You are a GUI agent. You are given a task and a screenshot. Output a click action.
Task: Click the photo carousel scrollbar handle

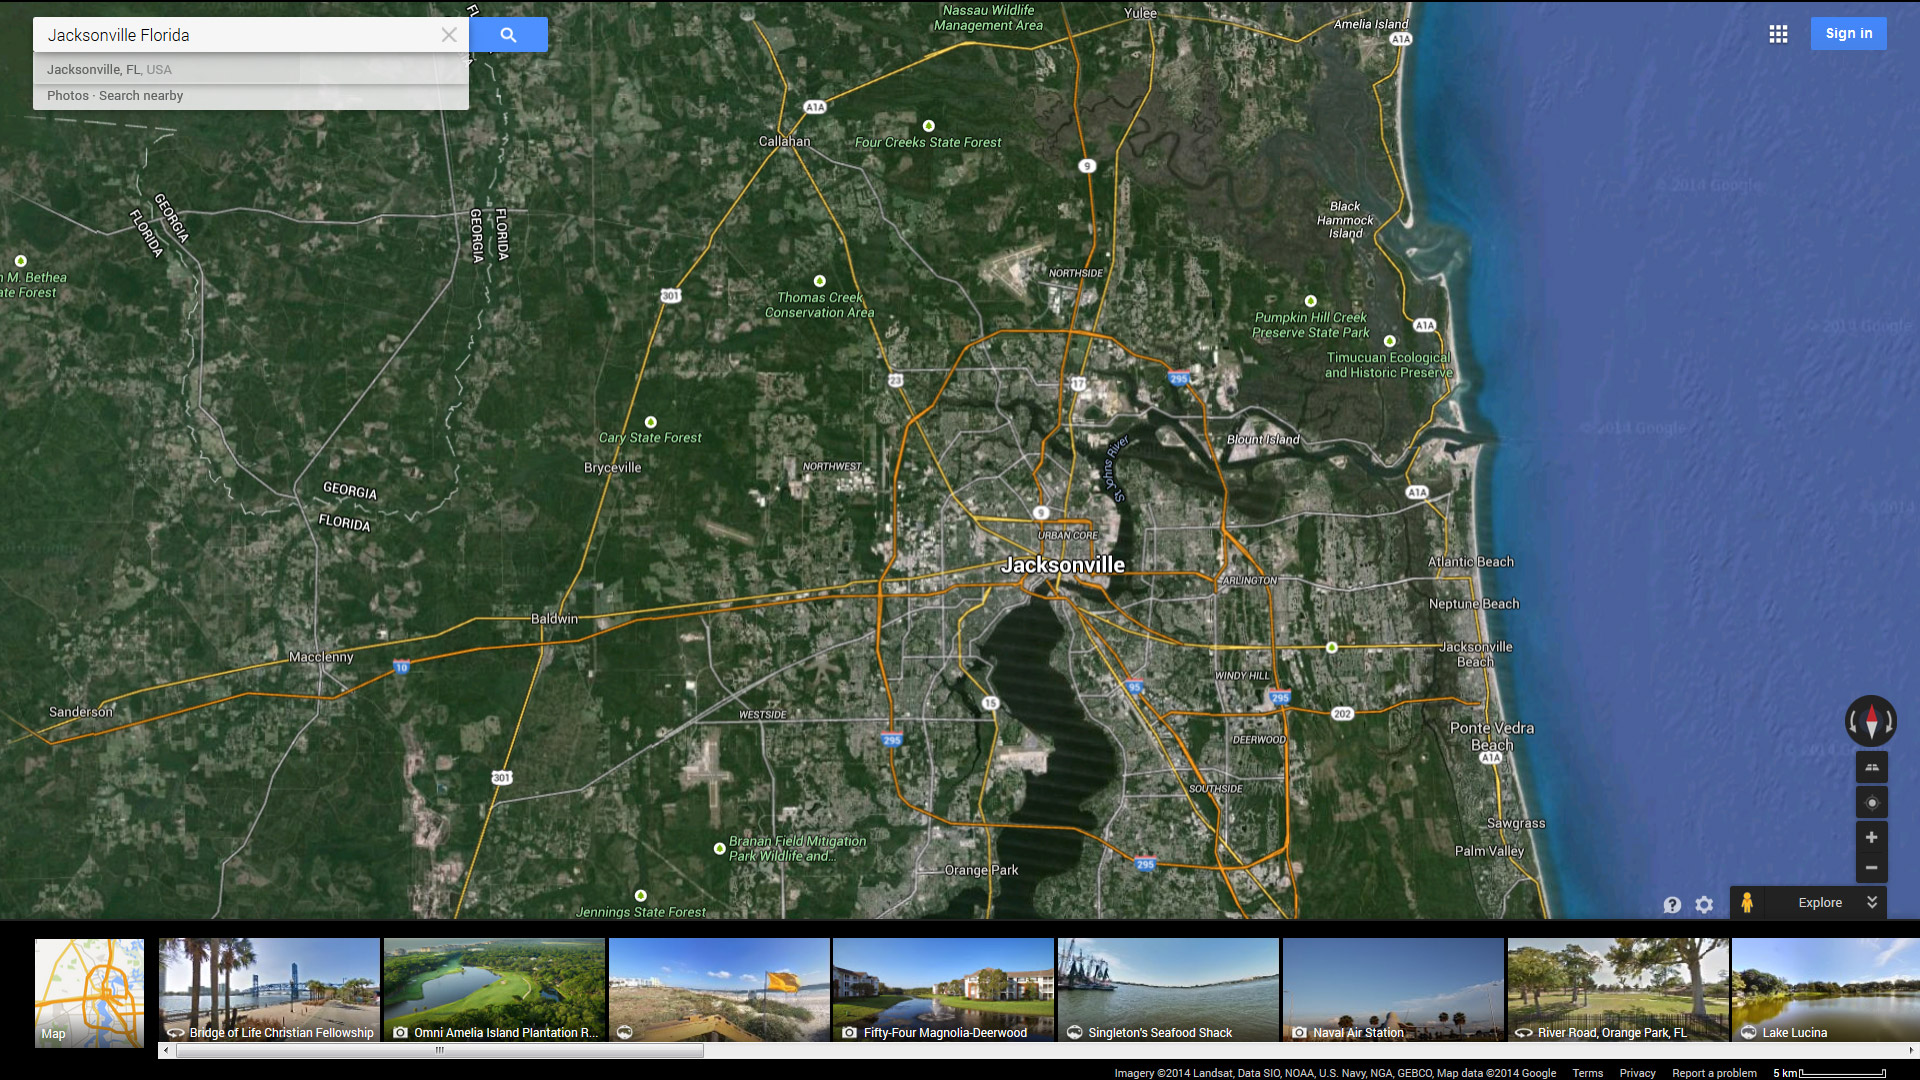tap(440, 1051)
